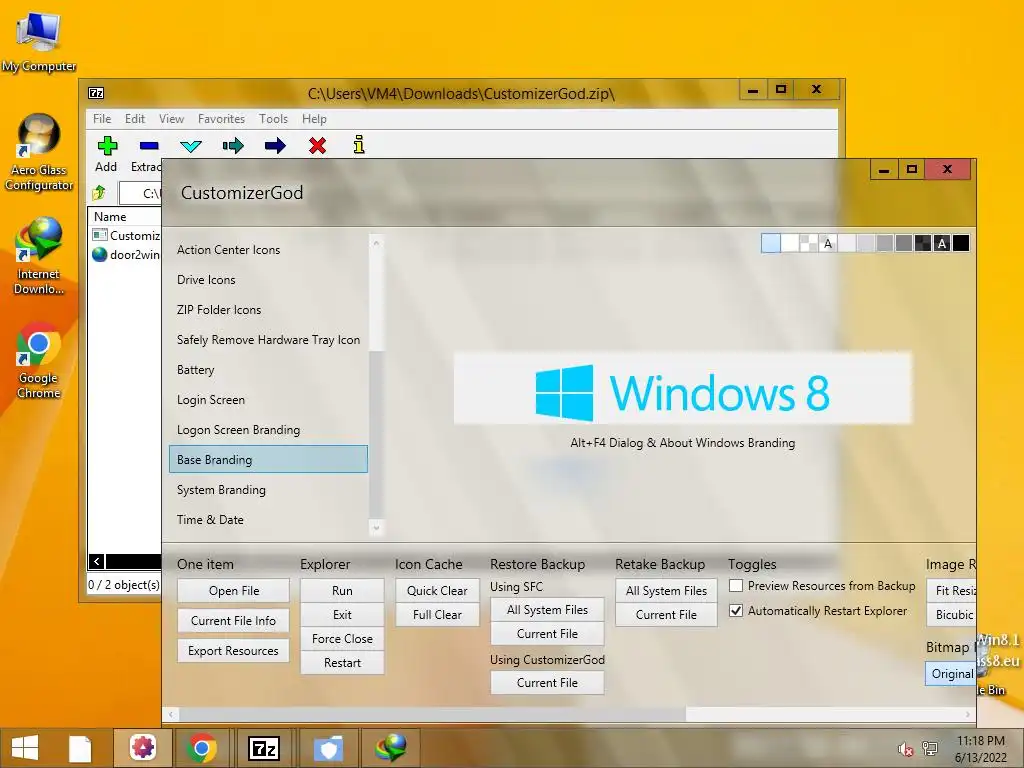The width and height of the screenshot is (1024, 768).
Task: Click the Explorer Run button
Action: 342,590
